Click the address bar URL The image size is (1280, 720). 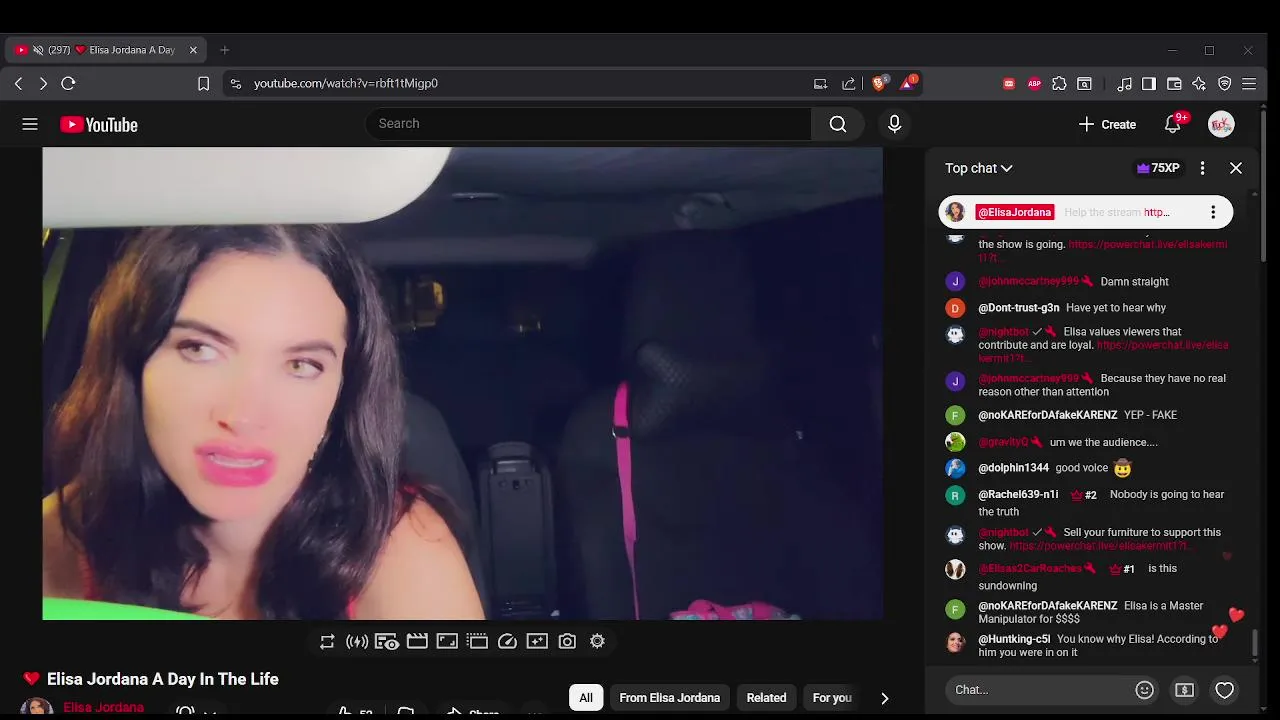pos(346,84)
